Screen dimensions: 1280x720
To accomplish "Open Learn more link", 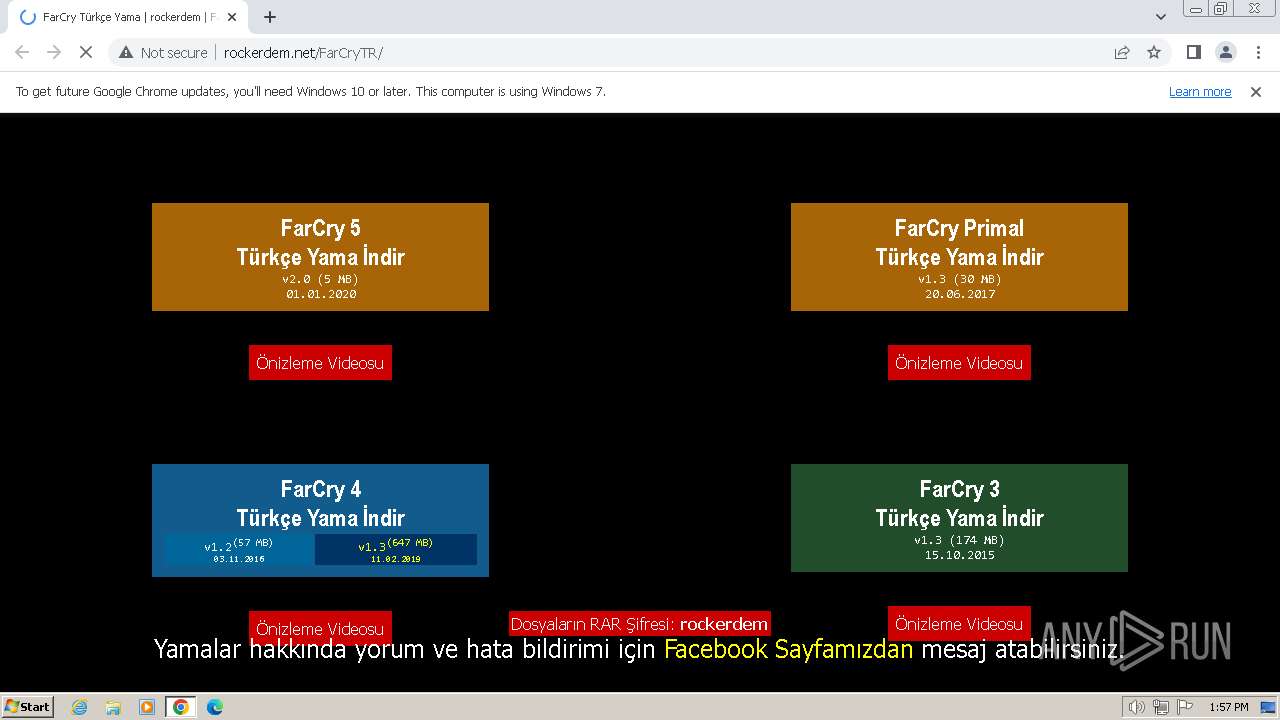I will pyautogui.click(x=1200, y=91).
